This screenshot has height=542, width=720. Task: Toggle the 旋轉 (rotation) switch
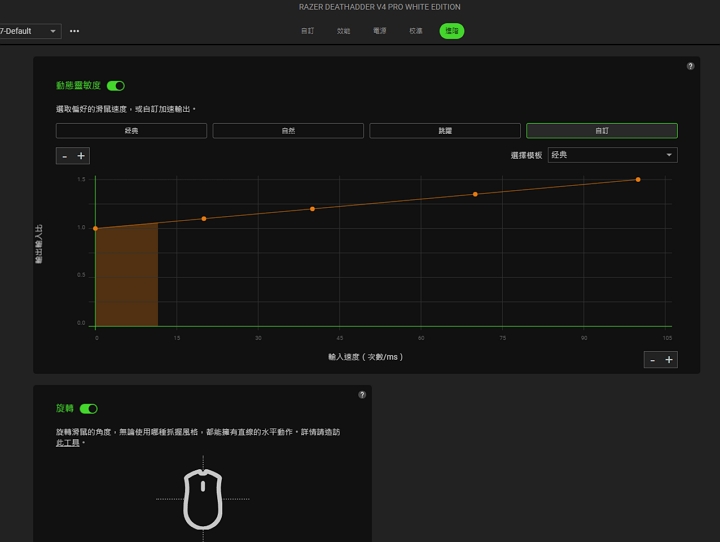[x=89, y=409]
